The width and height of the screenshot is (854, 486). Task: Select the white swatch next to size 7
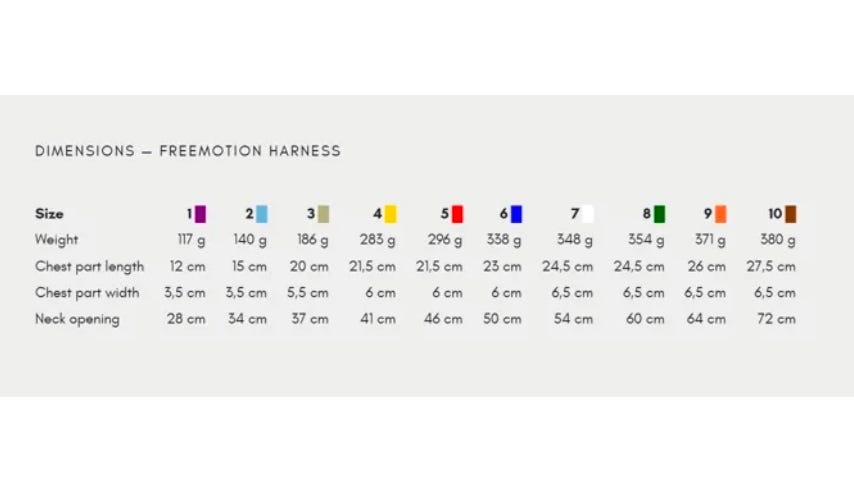pos(588,214)
